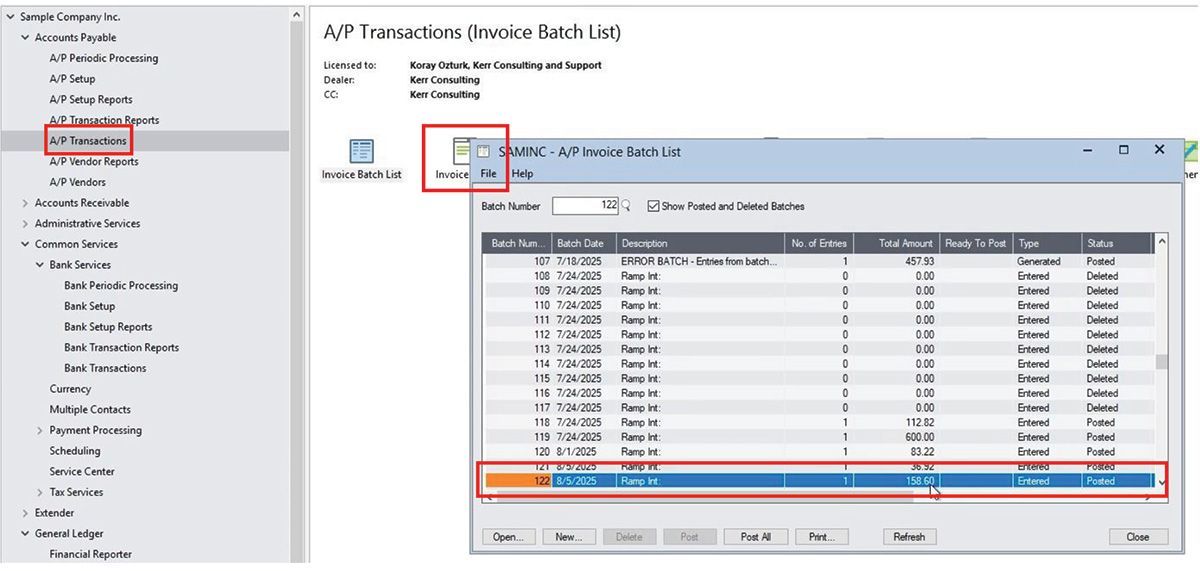The image size is (1200, 571).
Task: Select batch 122 row with 158.60
Action: [819, 481]
